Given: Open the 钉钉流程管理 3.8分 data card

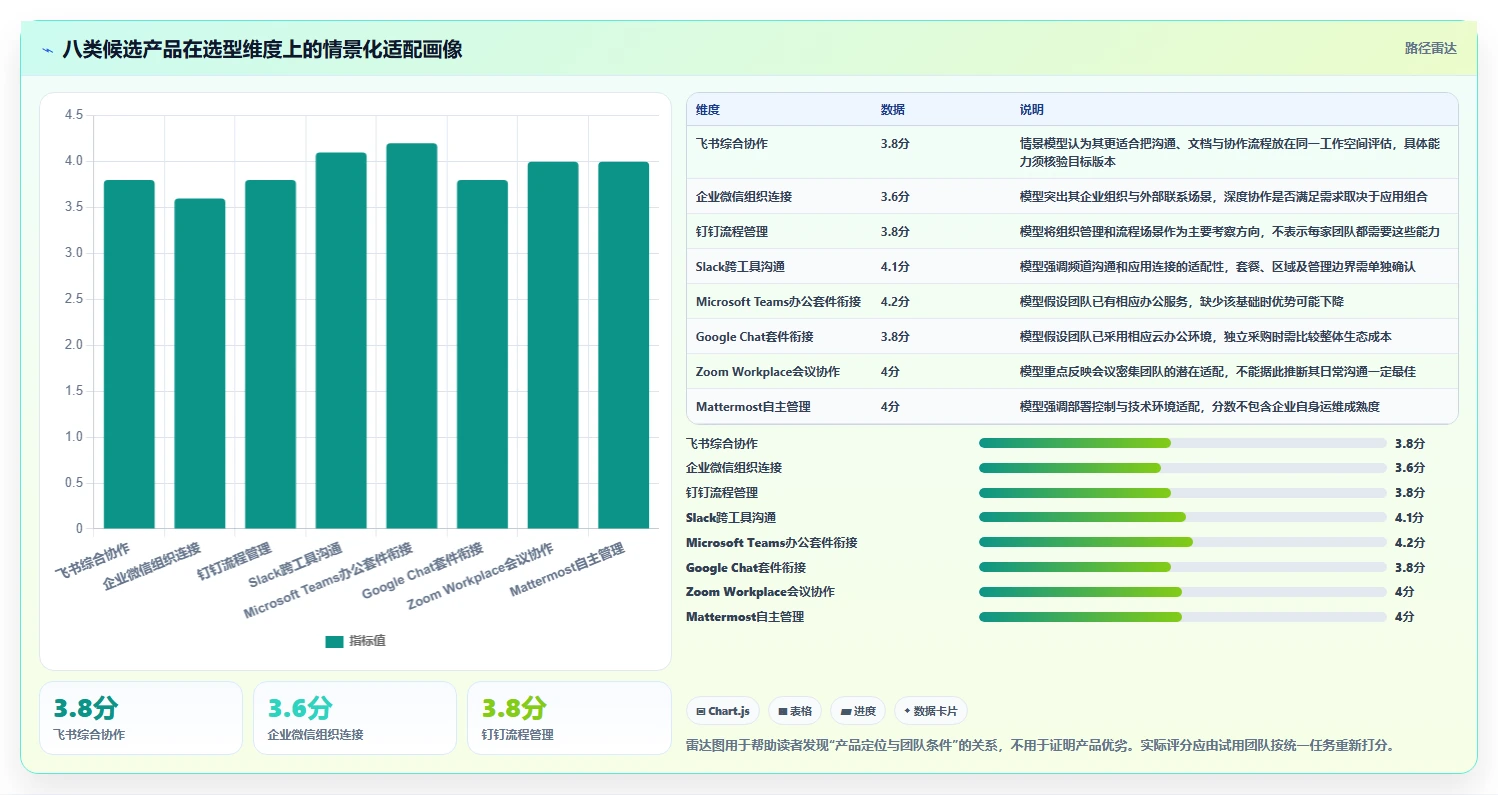Looking at the screenshot, I should [x=569, y=718].
